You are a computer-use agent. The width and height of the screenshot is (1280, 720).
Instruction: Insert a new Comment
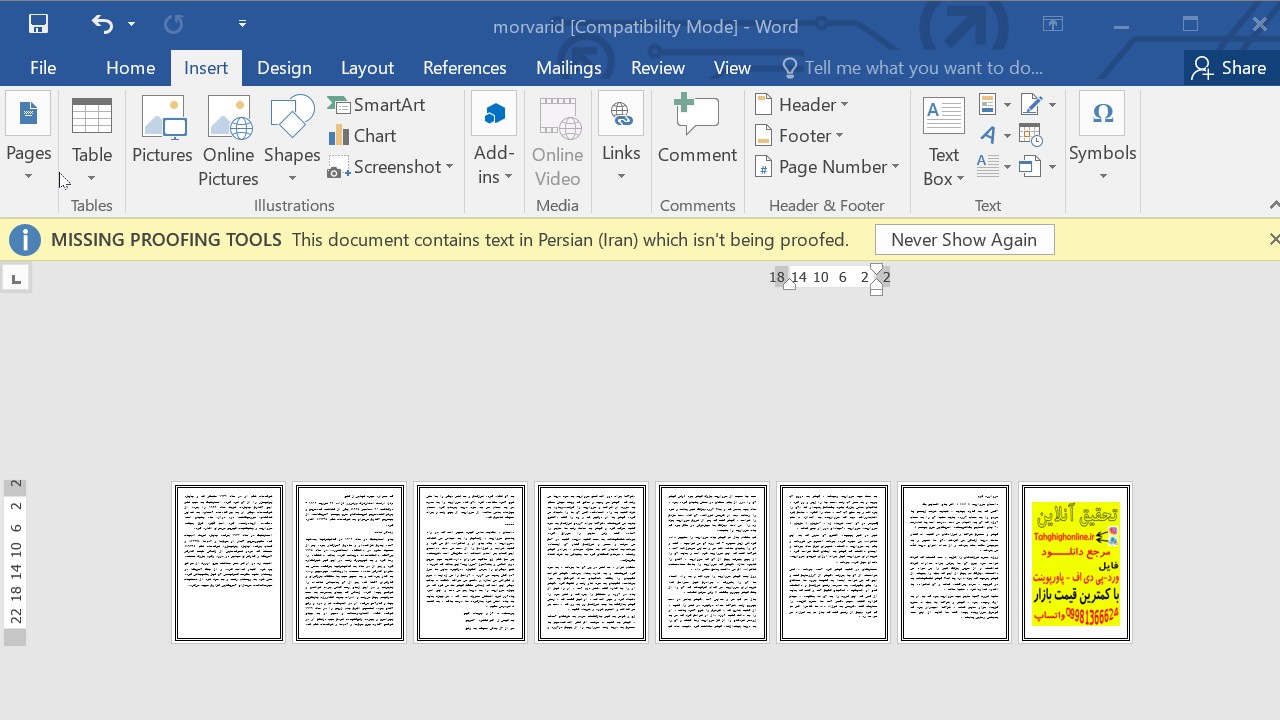click(697, 130)
